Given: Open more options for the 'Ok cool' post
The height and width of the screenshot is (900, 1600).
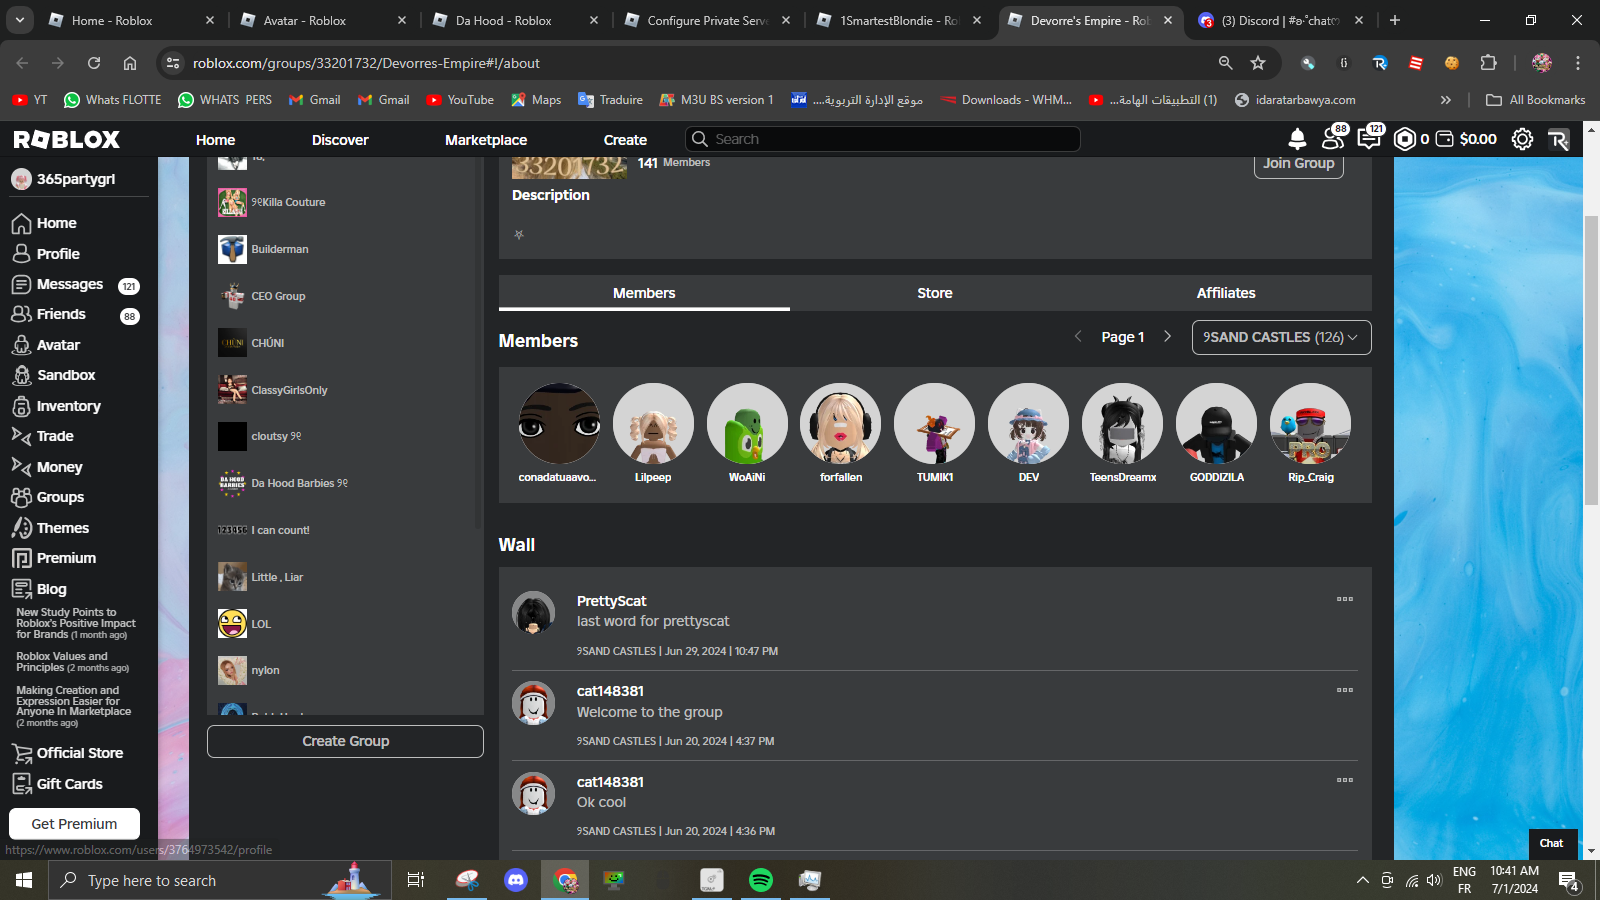Looking at the screenshot, I should [x=1345, y=780].
